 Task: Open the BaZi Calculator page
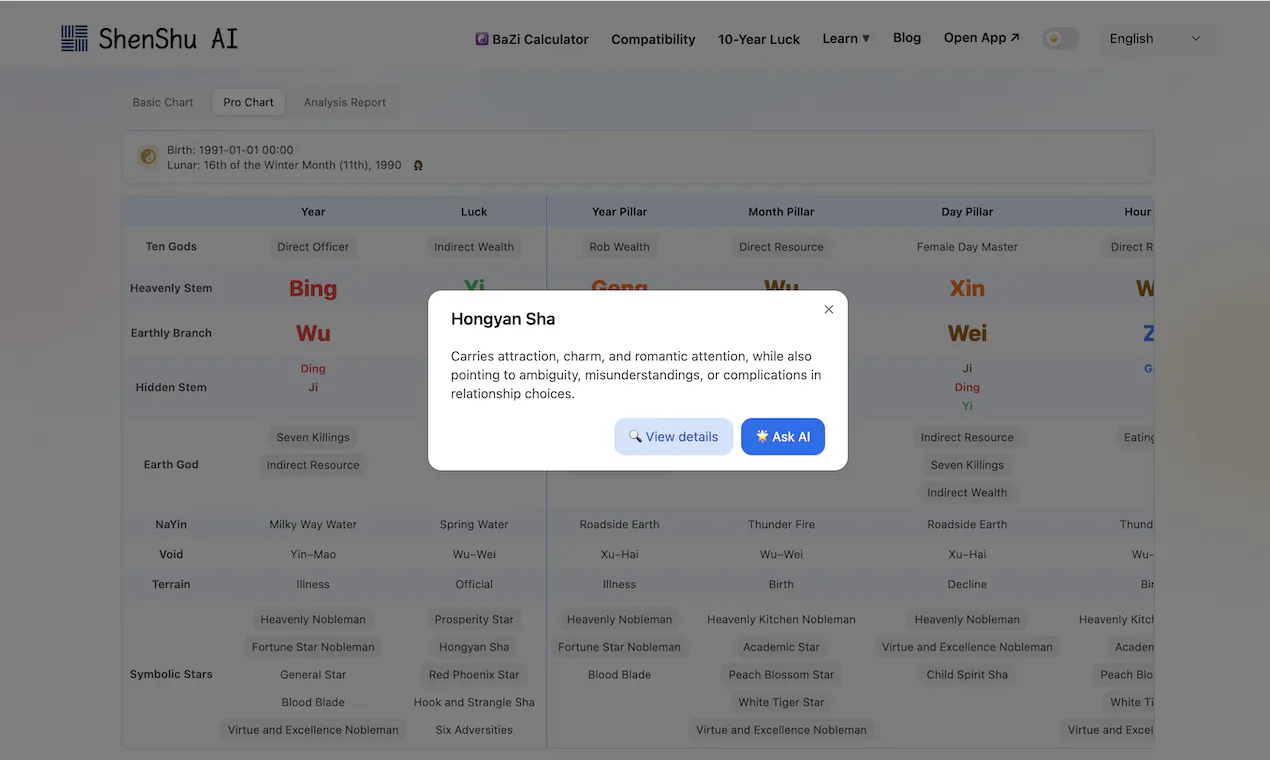pos(532,39)
